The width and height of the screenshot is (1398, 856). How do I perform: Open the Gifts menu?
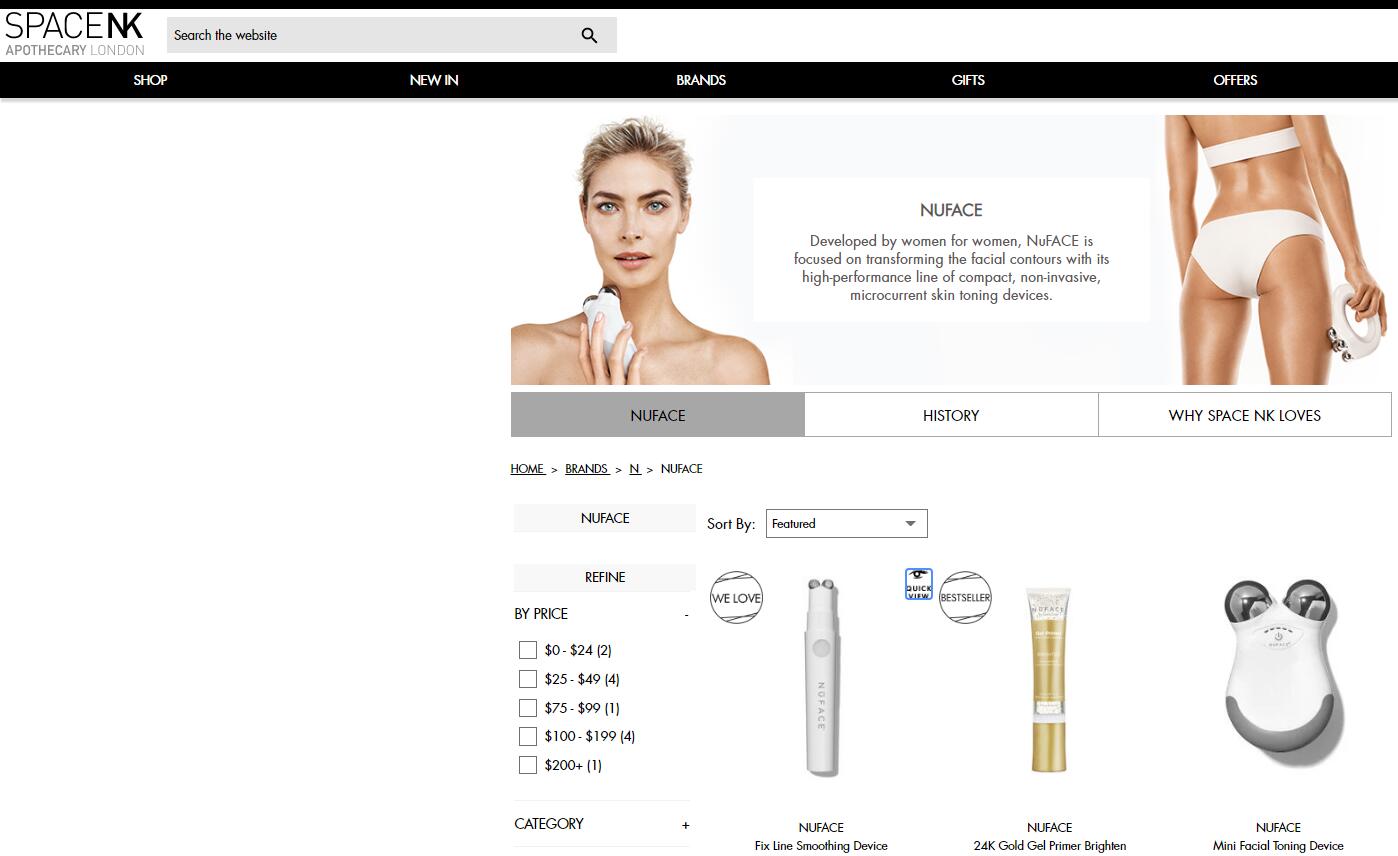point(968,80)
